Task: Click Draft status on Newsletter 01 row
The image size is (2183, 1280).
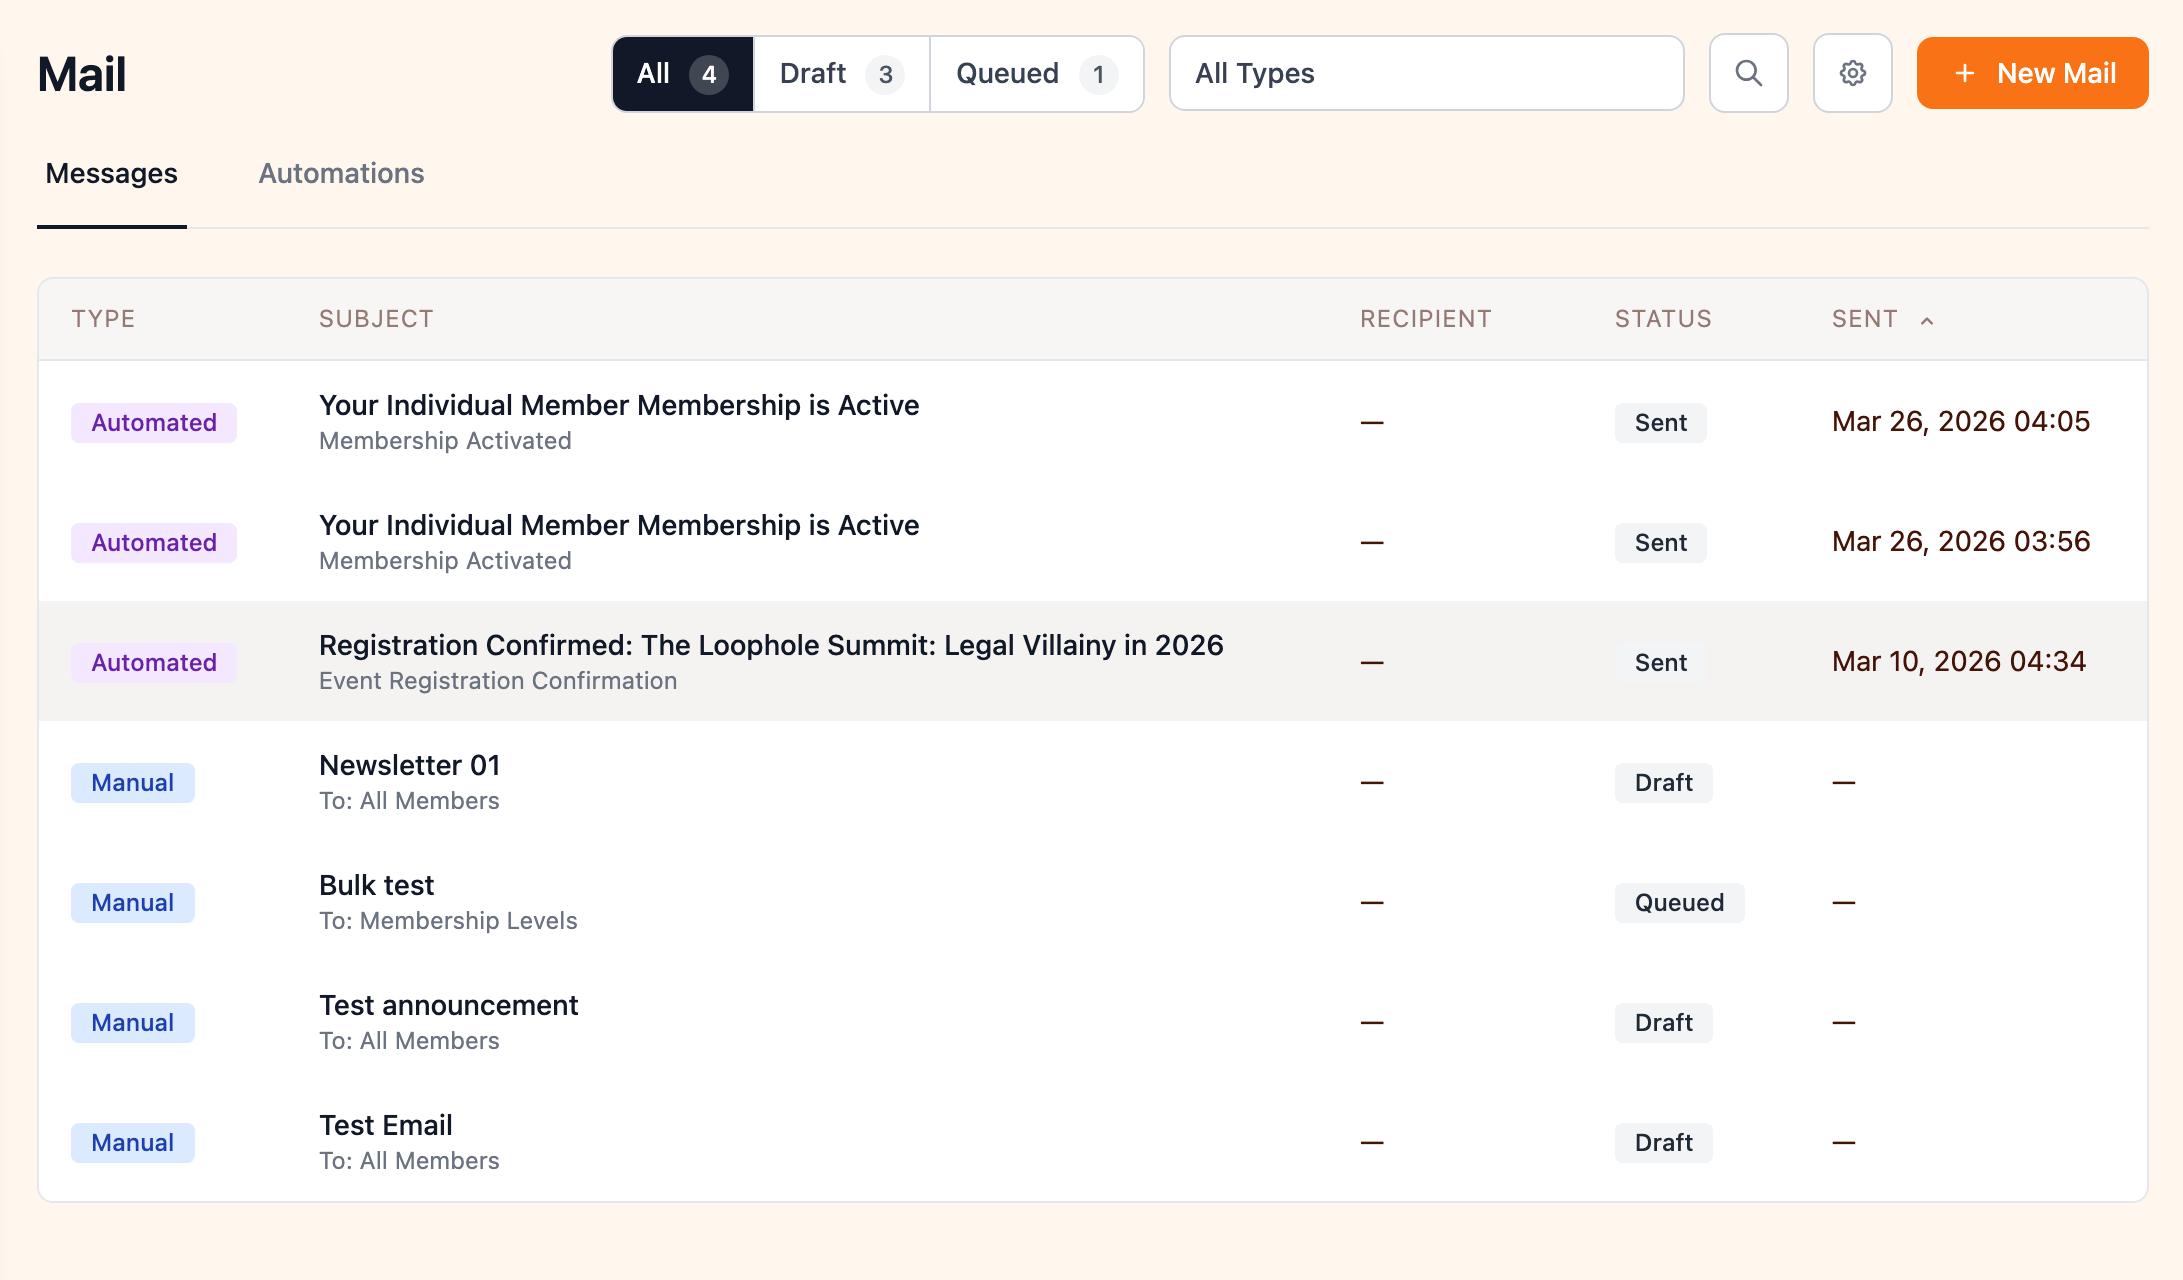Action: point(1663,782)
